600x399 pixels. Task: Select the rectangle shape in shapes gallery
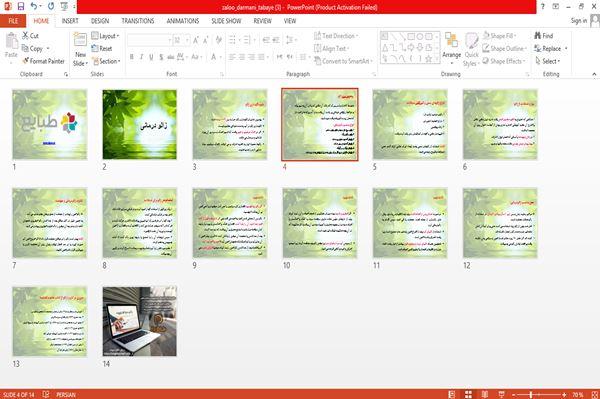[411, 37]
